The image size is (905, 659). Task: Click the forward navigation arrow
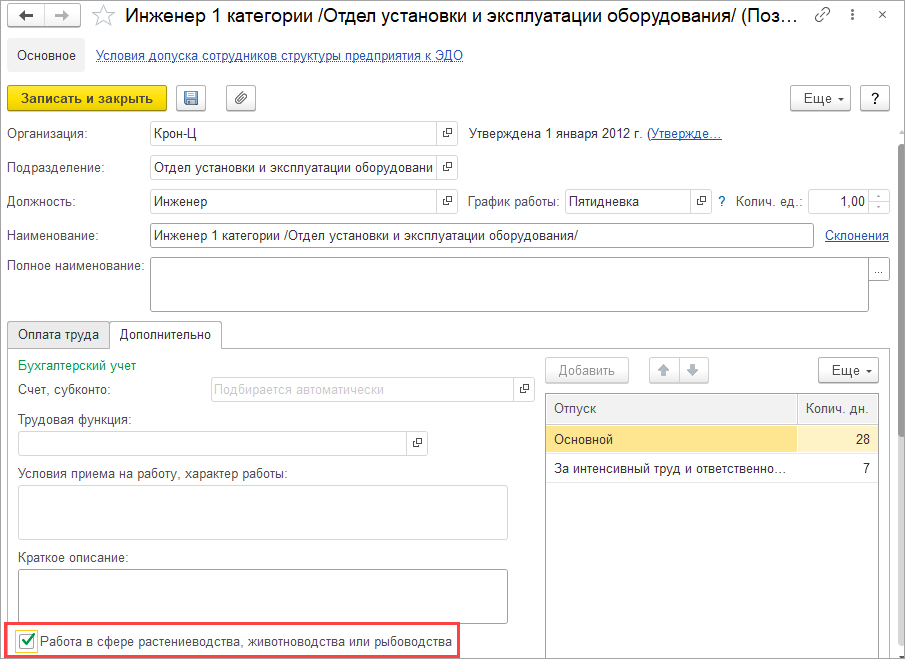(x=62, y=16)
